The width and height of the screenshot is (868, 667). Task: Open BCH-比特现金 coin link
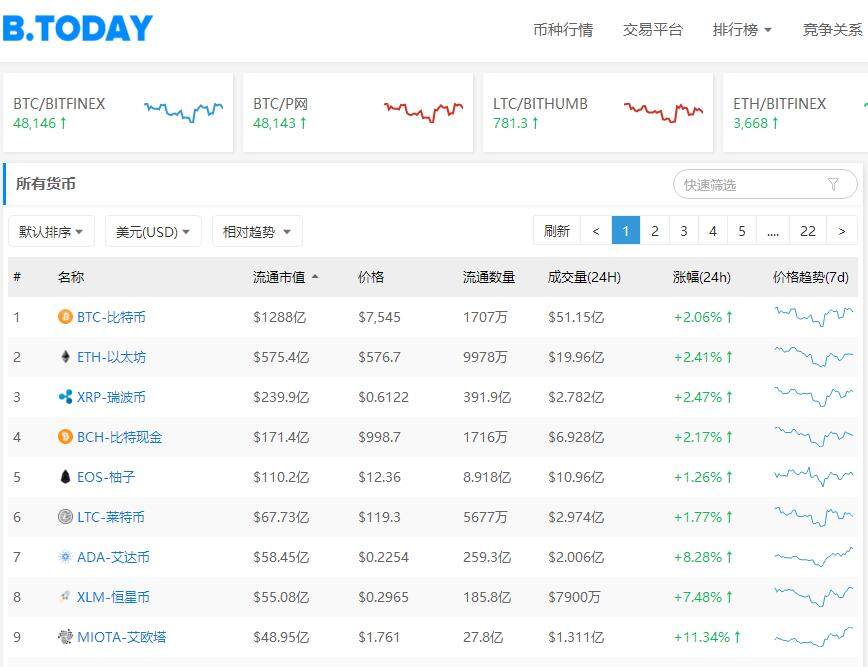pyautogui.click(x=120, y=437)
